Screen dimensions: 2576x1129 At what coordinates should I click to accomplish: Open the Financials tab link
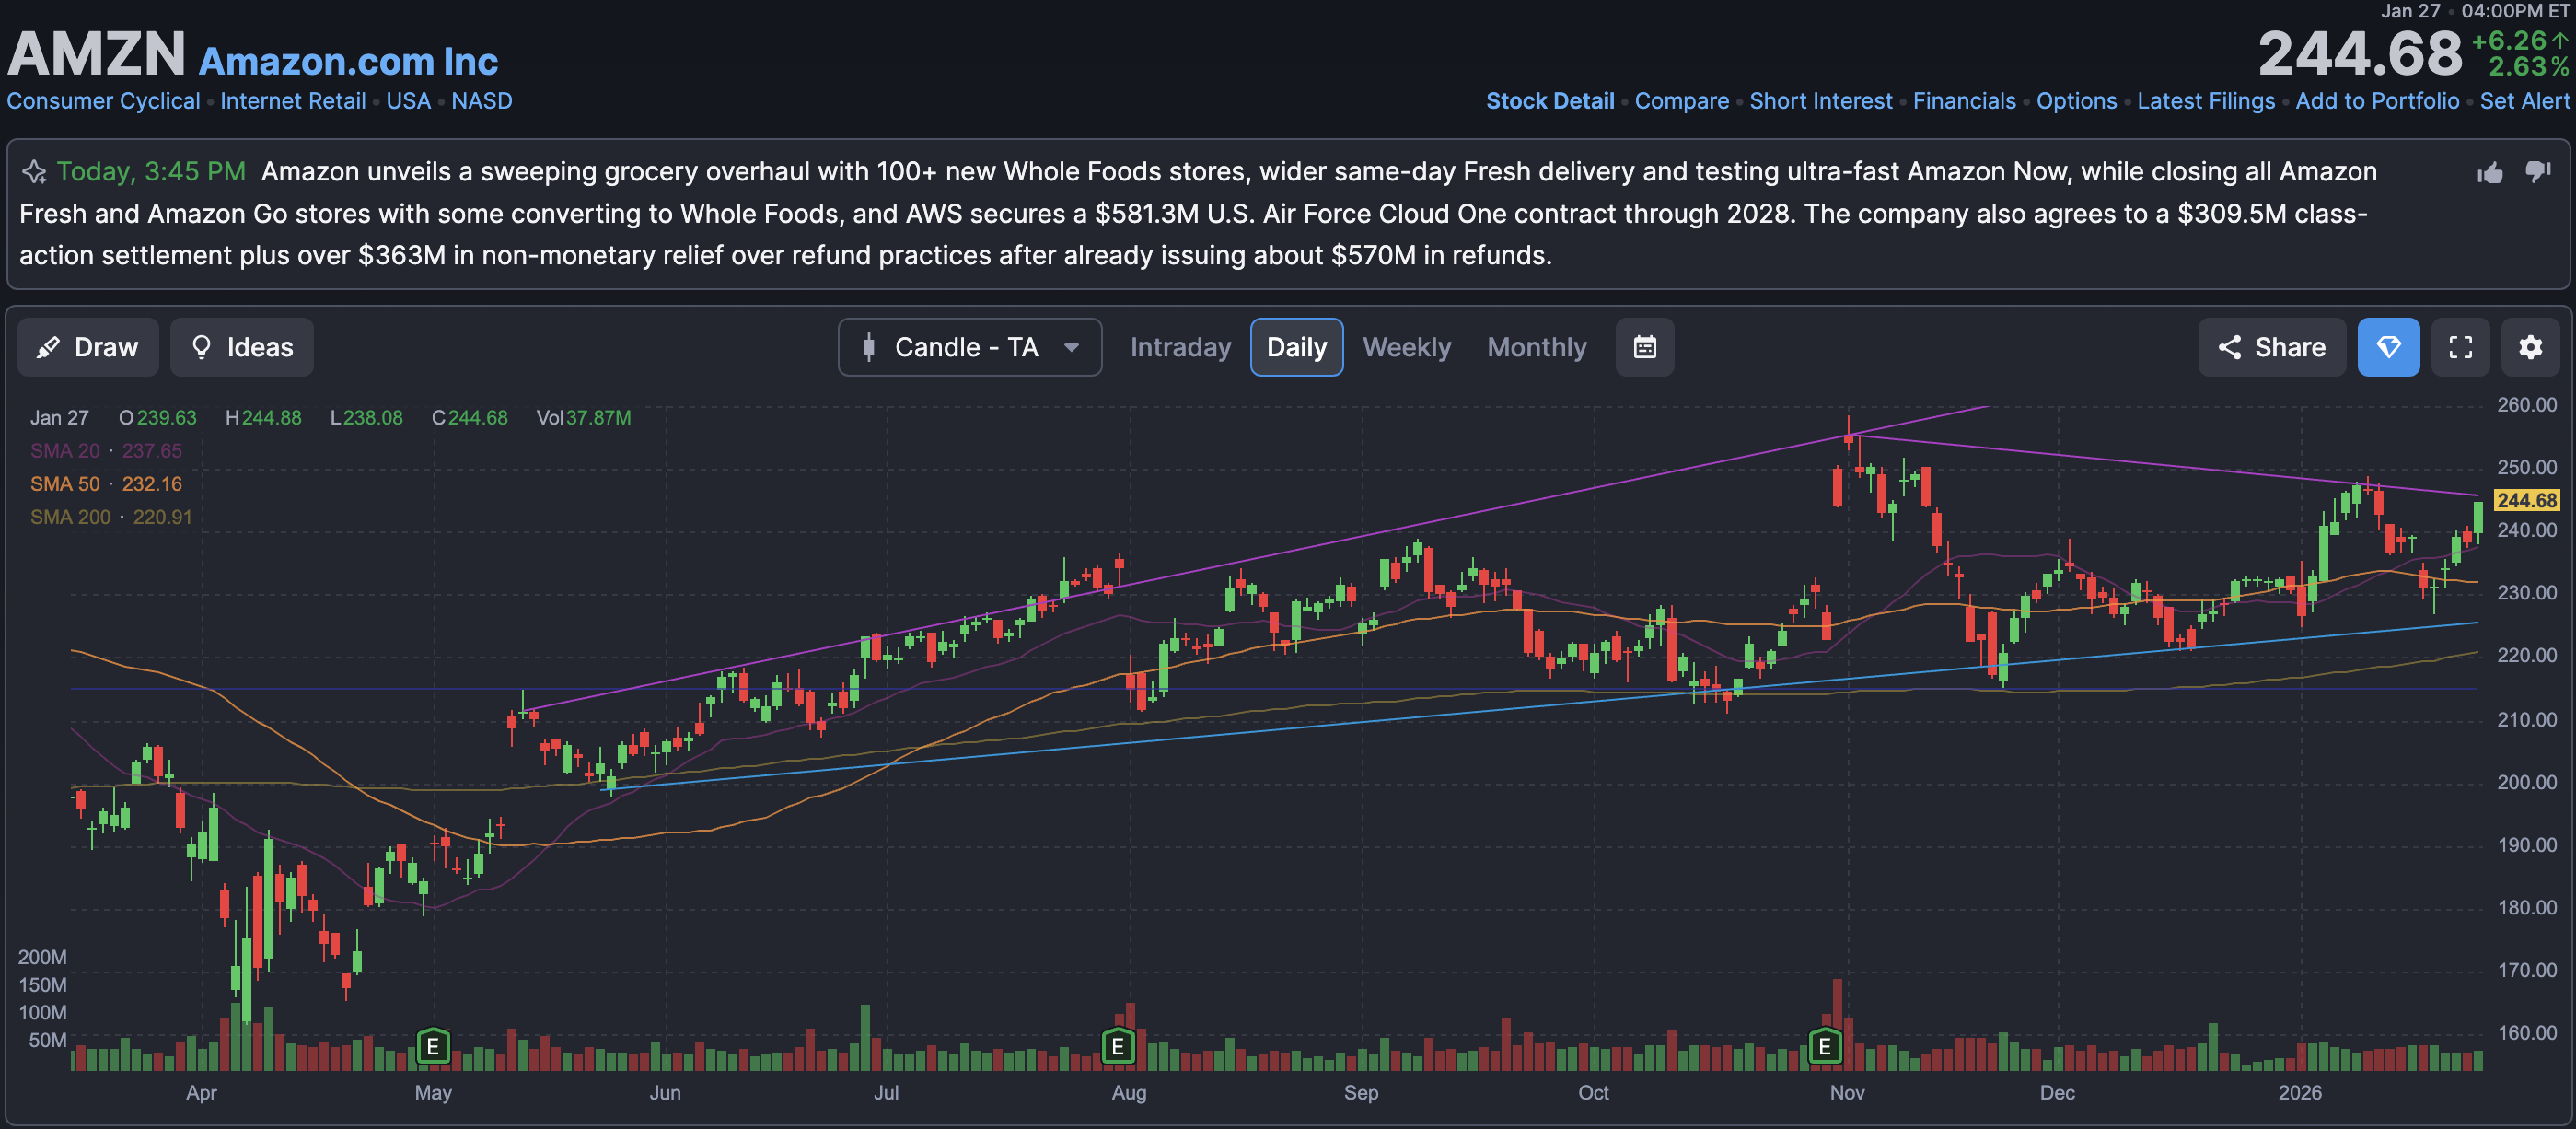point(1963,101)
